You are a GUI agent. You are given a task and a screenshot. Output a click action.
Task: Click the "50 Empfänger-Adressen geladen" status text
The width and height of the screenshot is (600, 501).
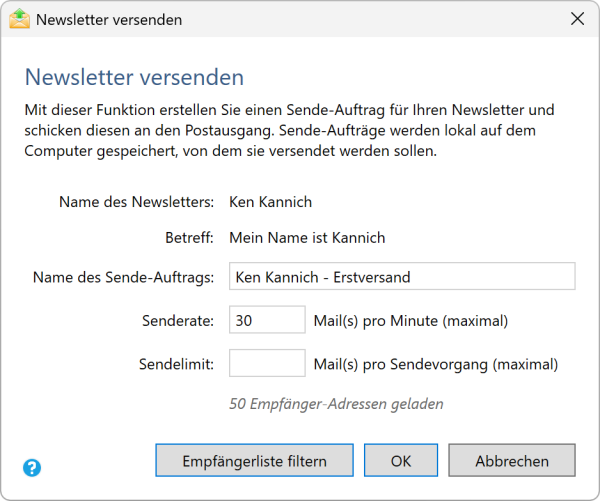(x=336, y=404)
